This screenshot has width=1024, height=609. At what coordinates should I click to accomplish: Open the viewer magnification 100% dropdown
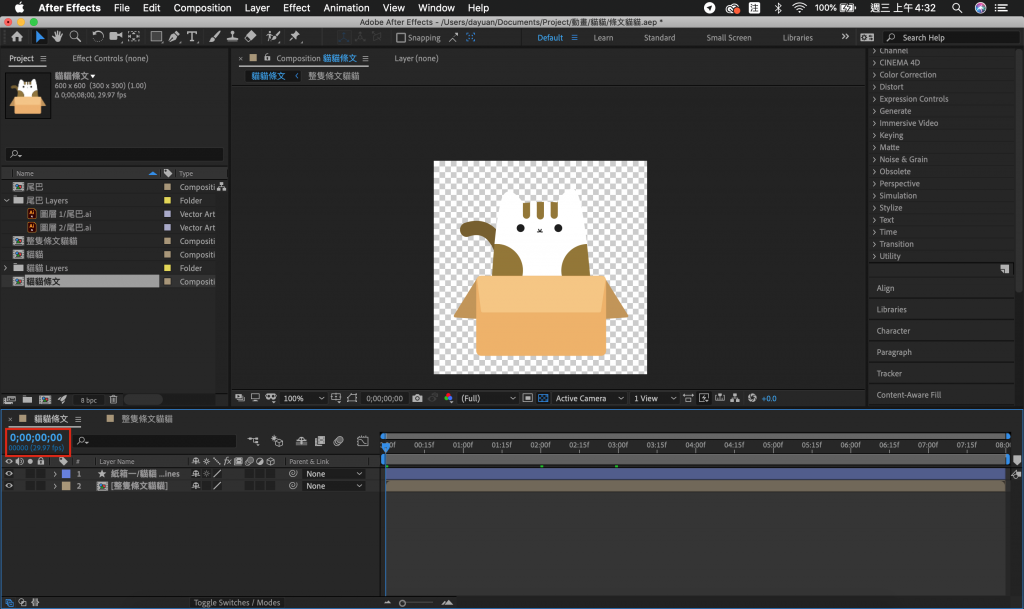301,398
